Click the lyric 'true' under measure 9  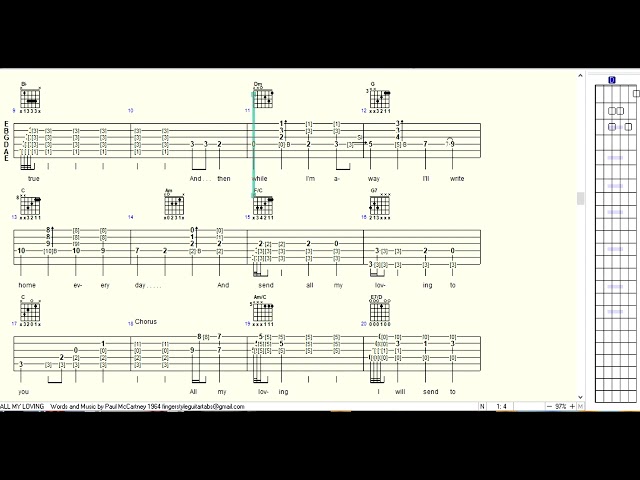click(x=33, y=179)
